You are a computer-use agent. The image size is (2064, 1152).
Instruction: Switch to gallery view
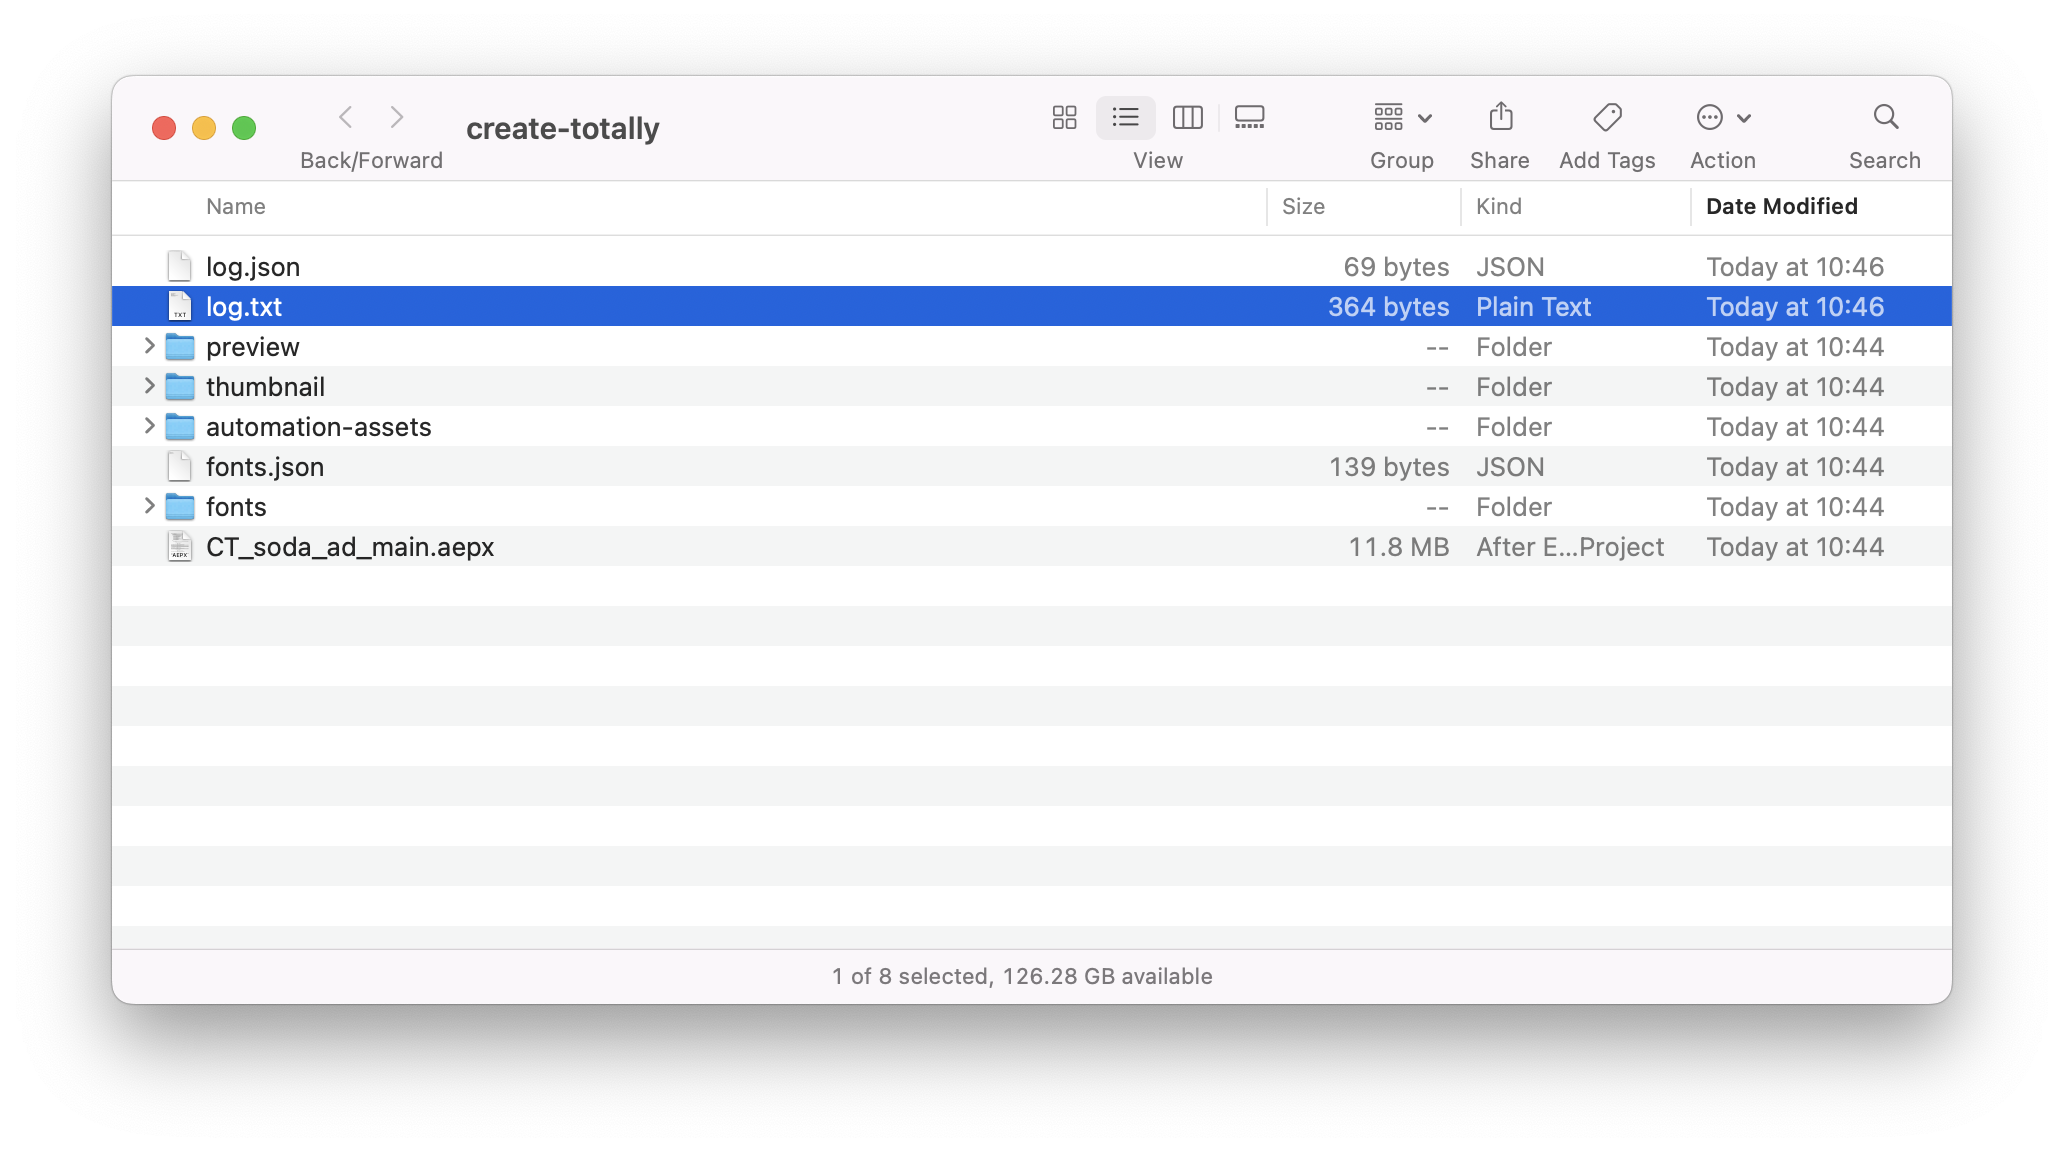coord(1249,118)
